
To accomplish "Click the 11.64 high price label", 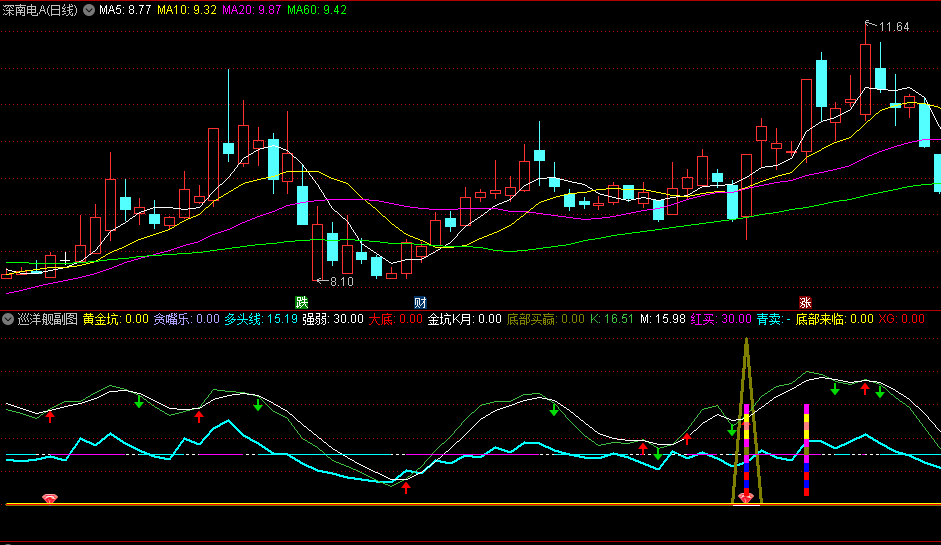I will [x=894, y=27].
